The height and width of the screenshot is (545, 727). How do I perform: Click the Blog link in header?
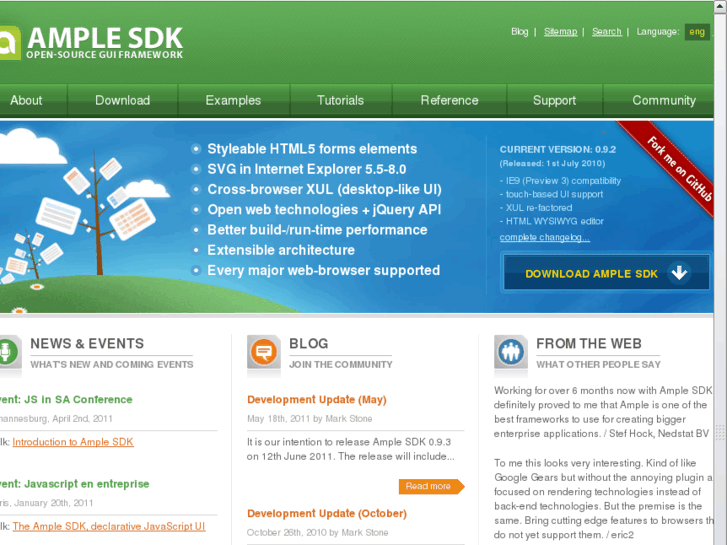[x=520, y=32]
